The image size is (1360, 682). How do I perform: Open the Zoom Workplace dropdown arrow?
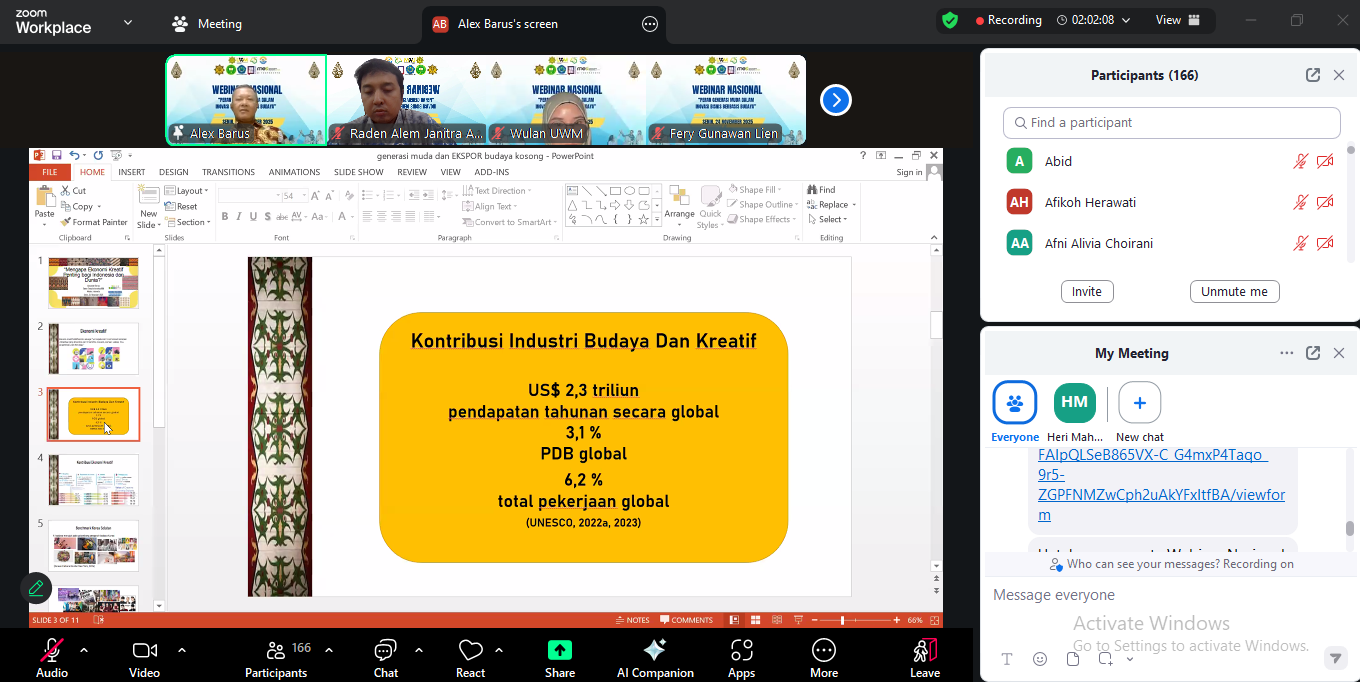tap(127, 22)
